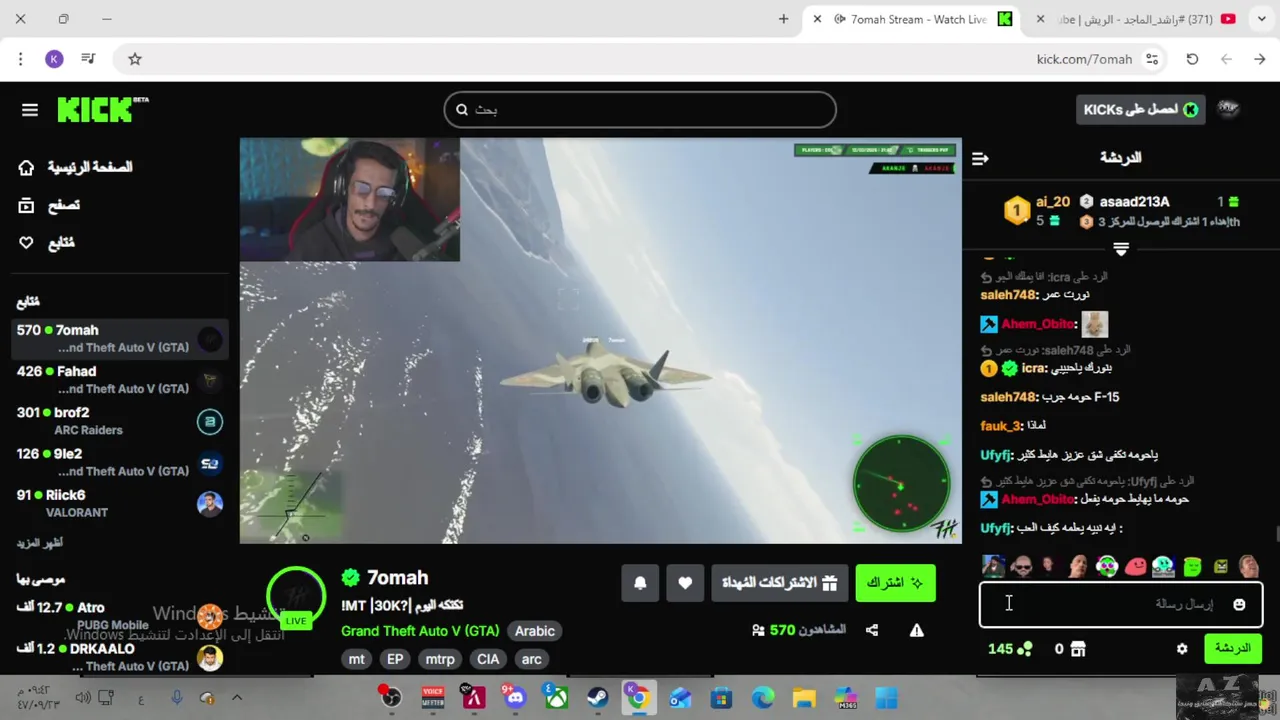Click the KICK logo

[x=102, y=109]
